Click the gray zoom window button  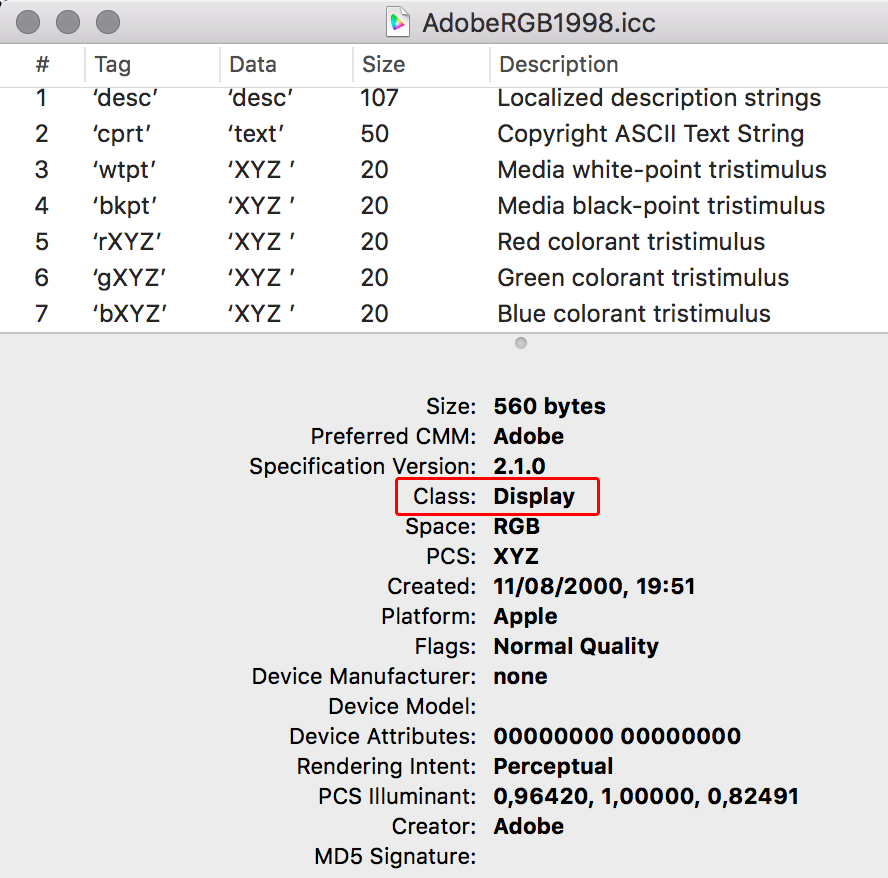tap(108, 22)
